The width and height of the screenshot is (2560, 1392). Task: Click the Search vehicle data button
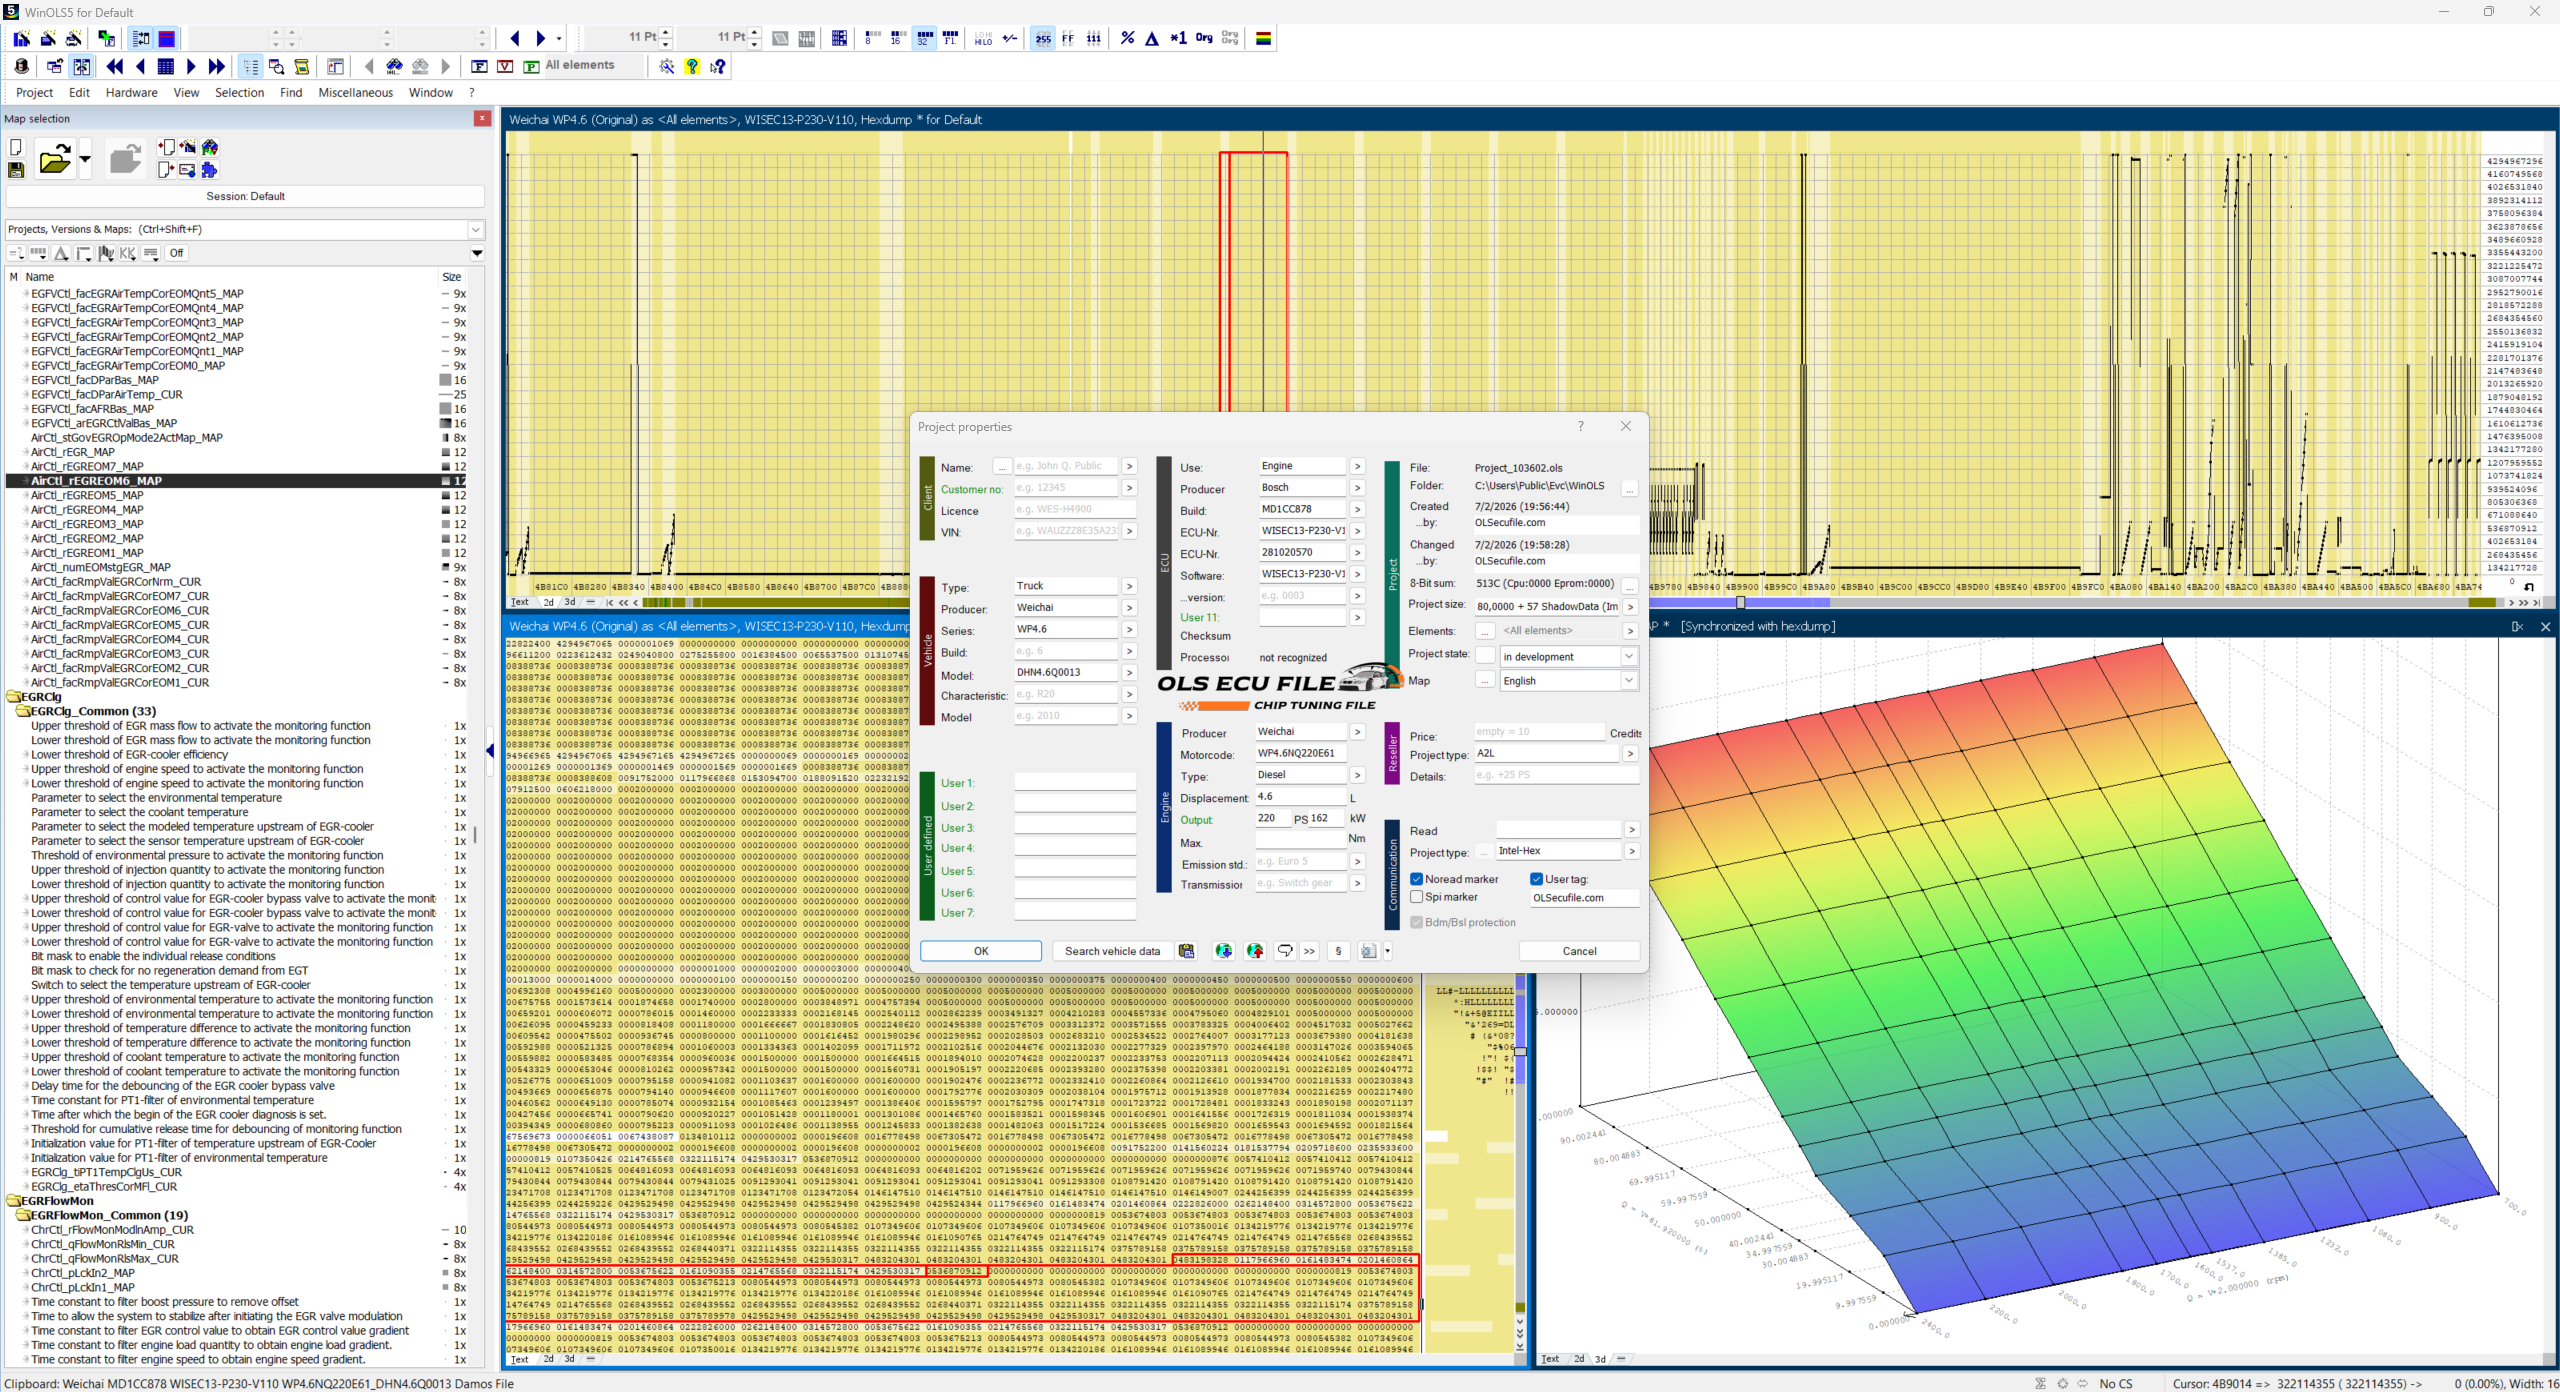point(1112,951)
